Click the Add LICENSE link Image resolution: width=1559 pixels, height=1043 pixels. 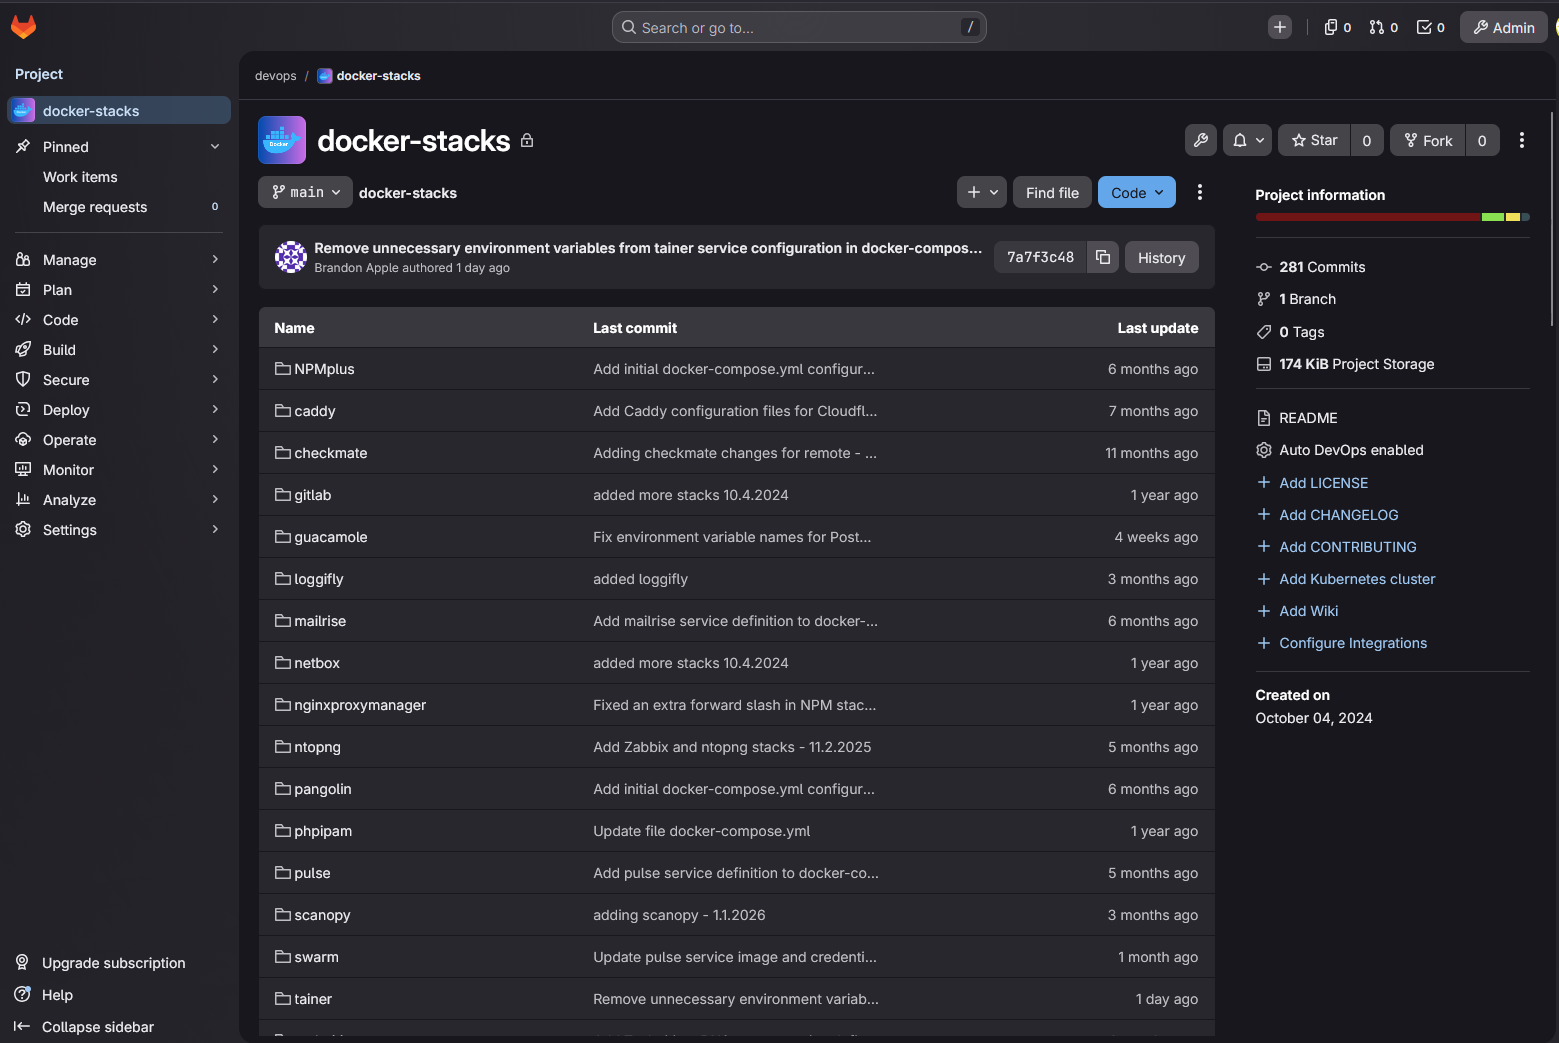click(x=1323, y=483)
